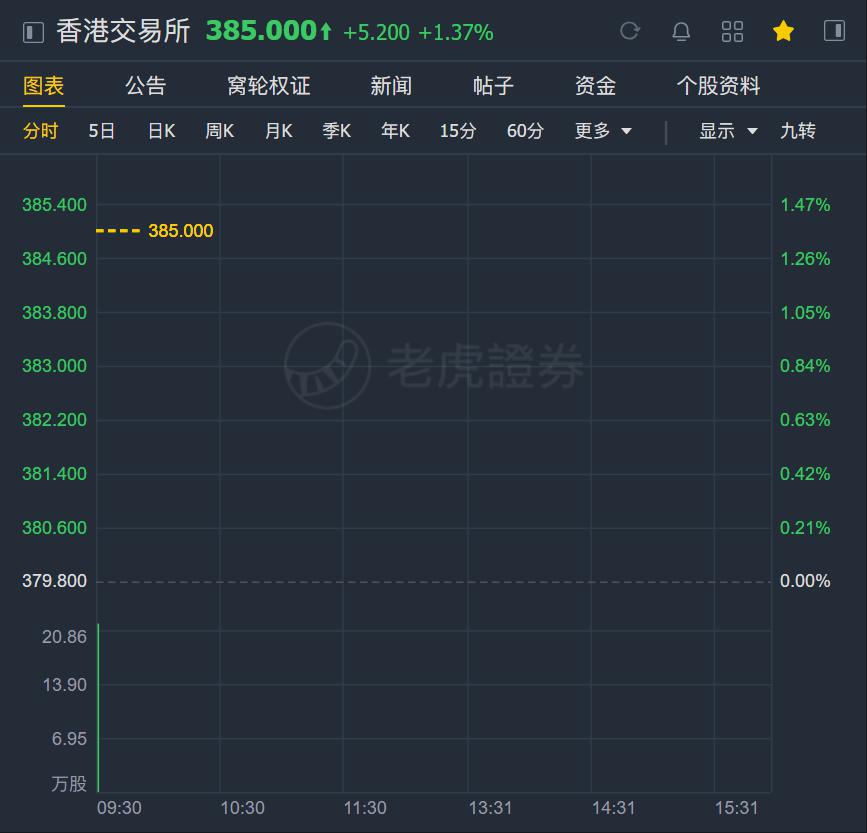Toggle the right sidebar panel icon
The width and height of the screenshot is (867, 833).
click(x=834, y=30)
